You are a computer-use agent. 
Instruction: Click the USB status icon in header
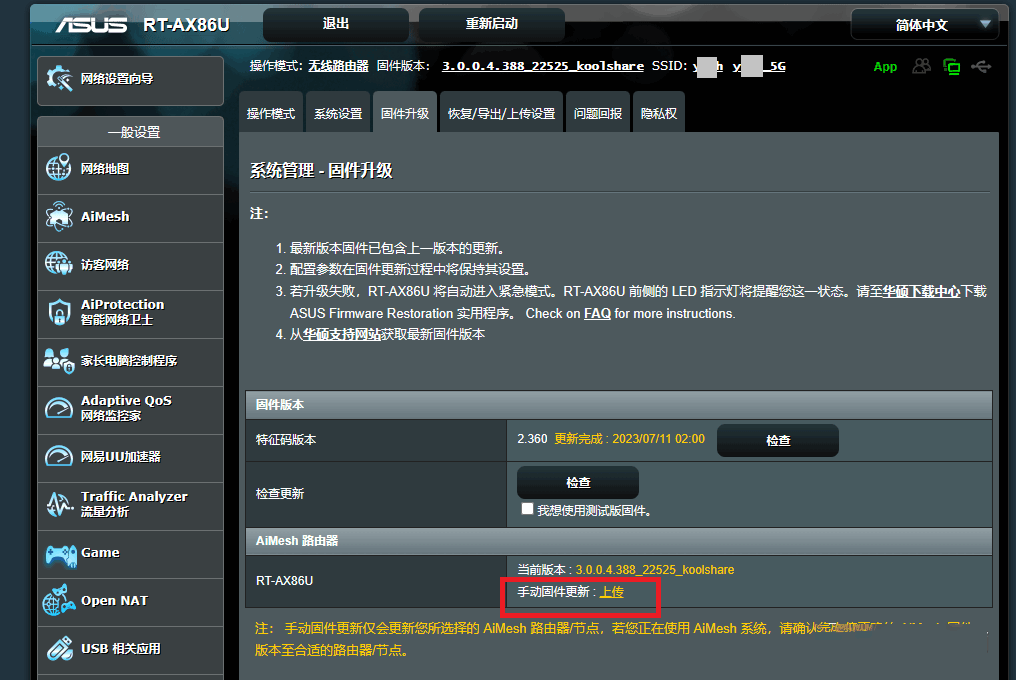[x=981, y=66]
